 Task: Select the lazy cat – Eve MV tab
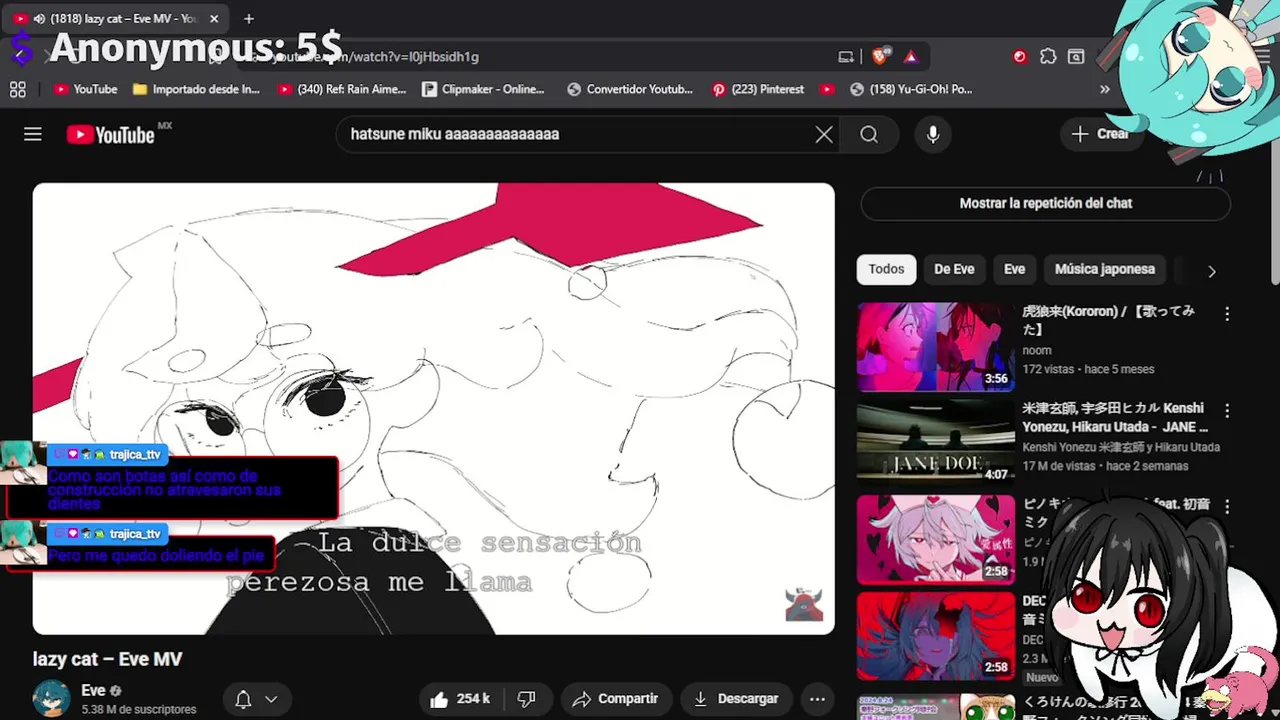click(115, 18)
